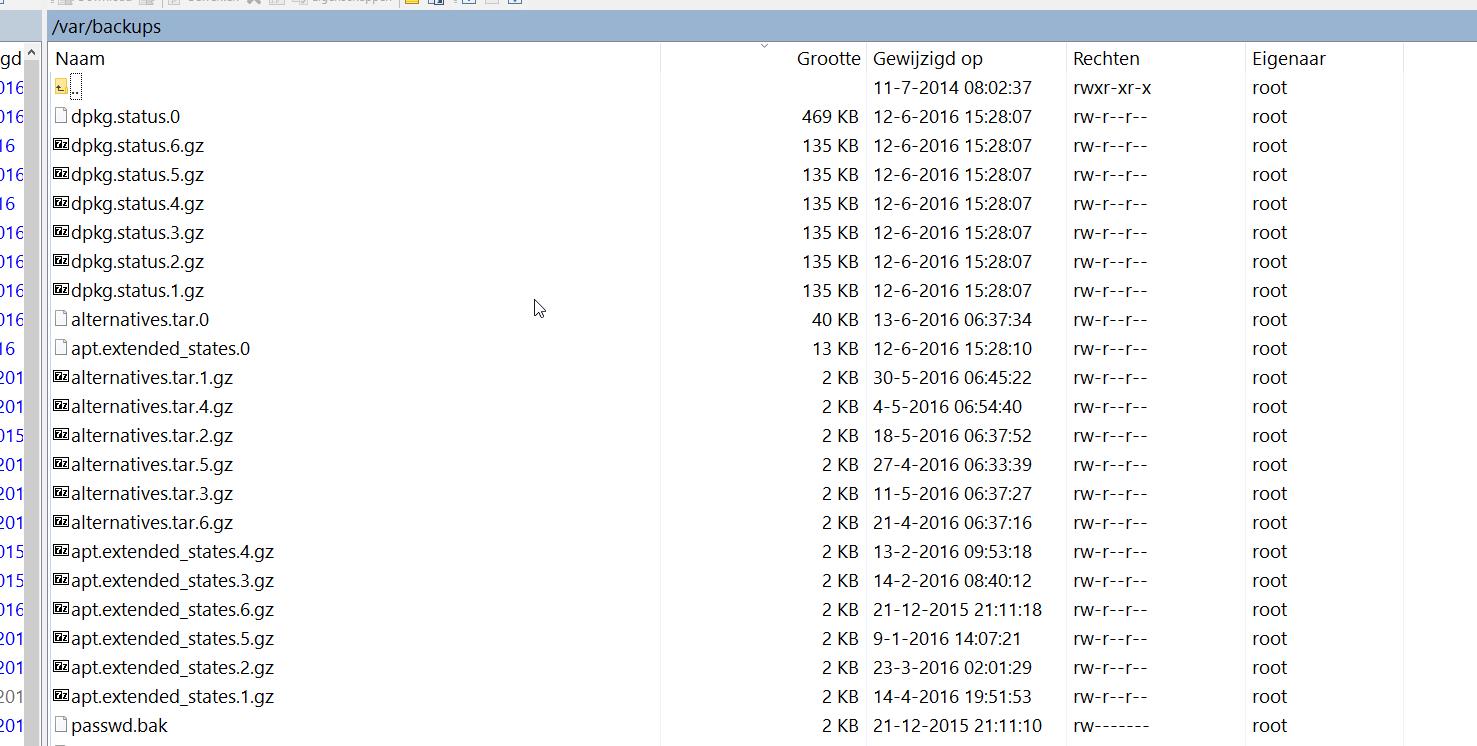Click the alternatives.tar.1.gz archive icon
The height and width of the screenshot is (746, 1477).
click(61, 377)
